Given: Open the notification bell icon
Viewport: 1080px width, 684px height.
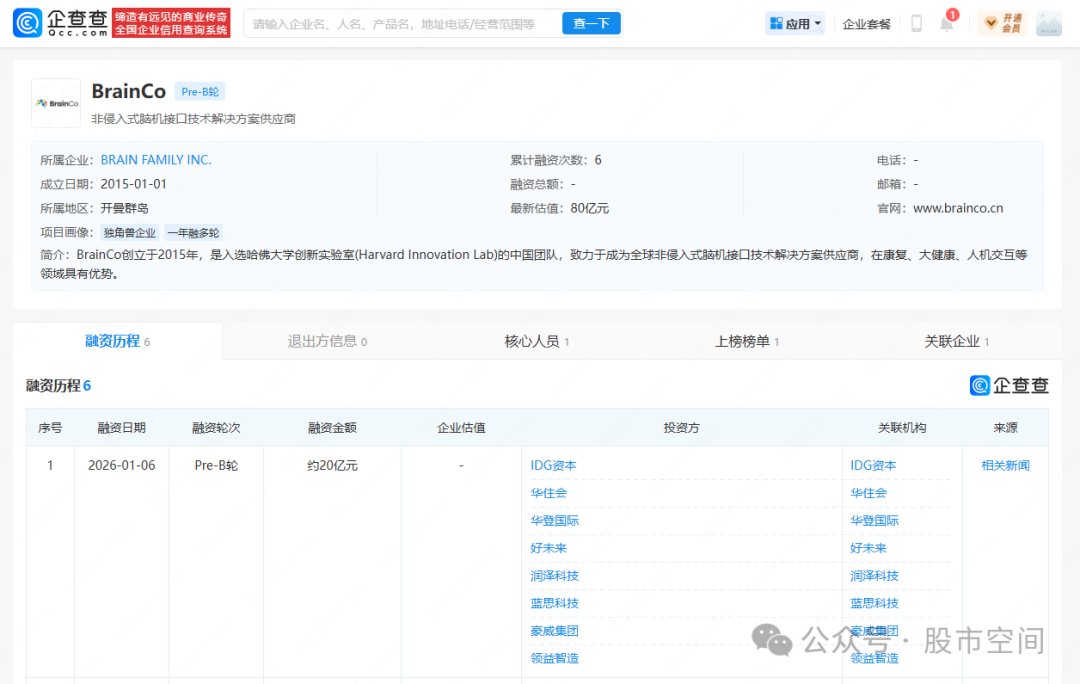Looking at the screenshot, I should 947,23.
